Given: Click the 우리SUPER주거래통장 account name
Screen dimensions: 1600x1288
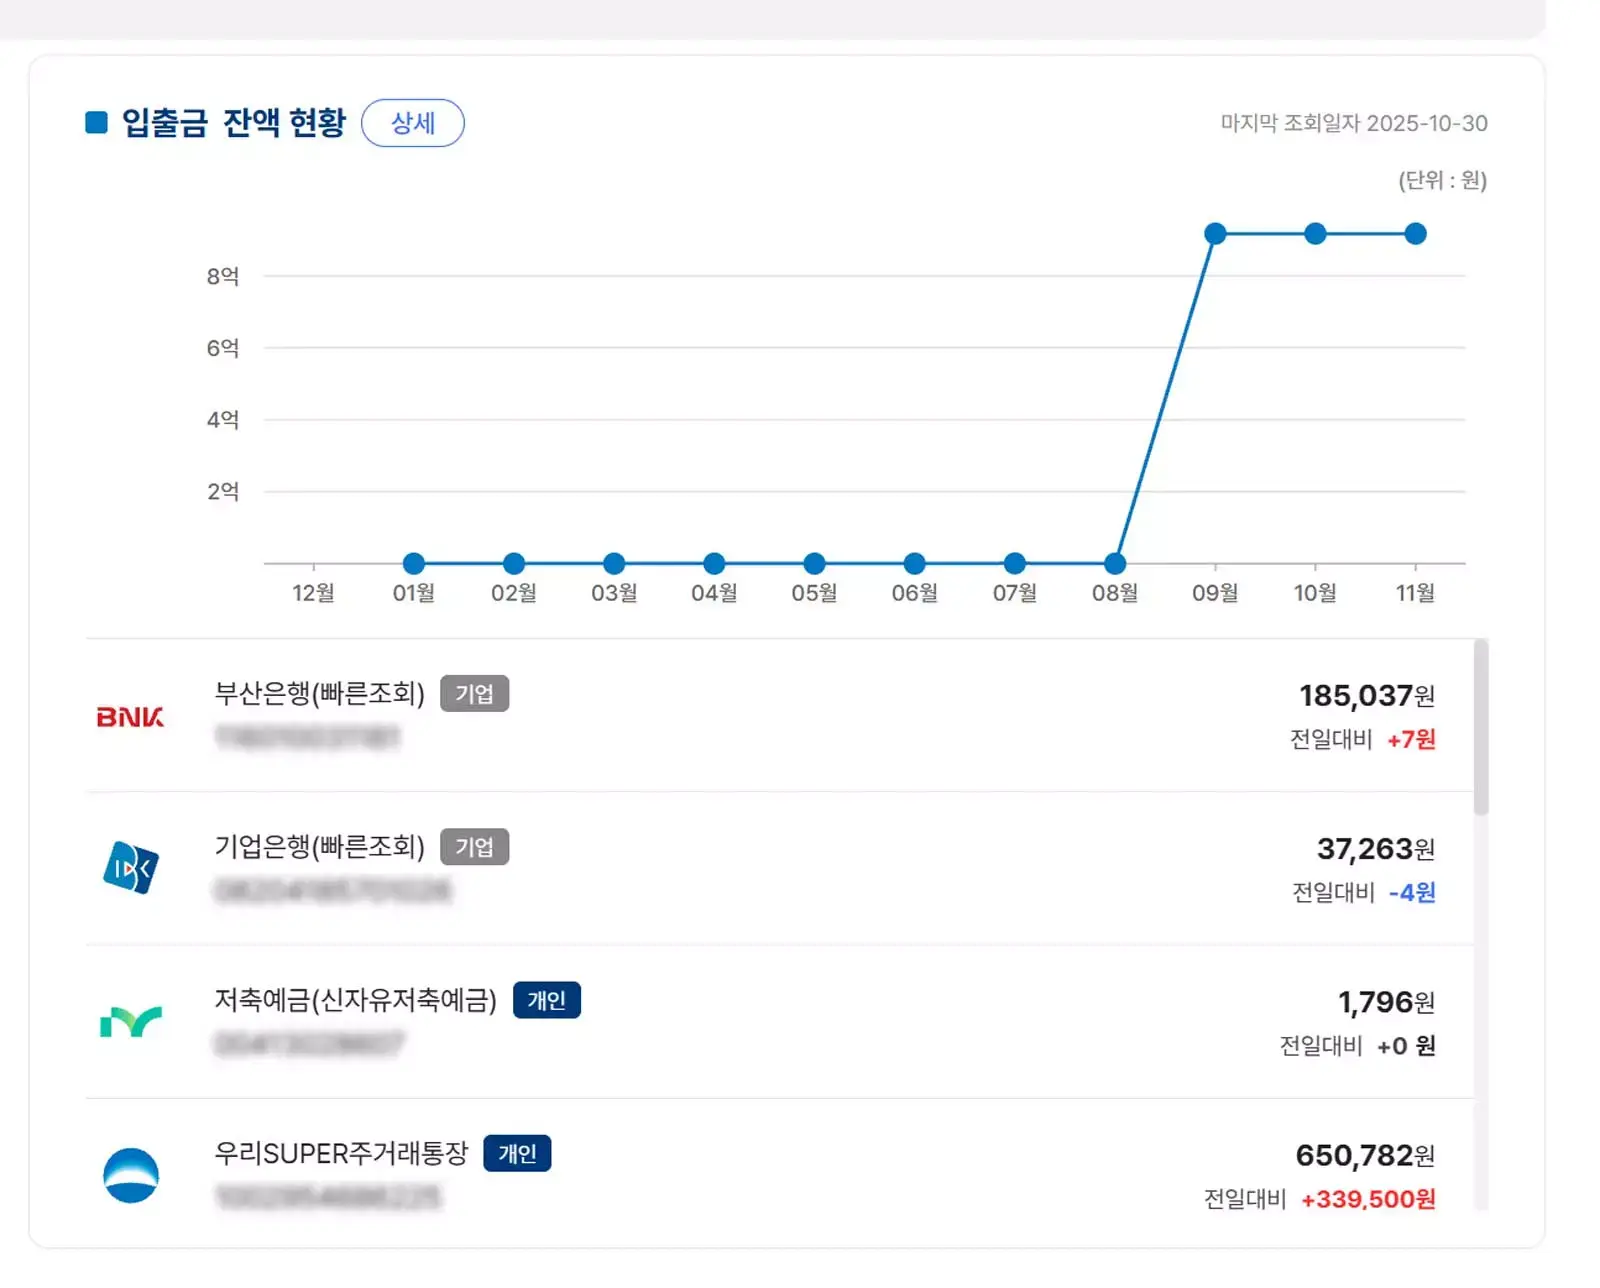Looking at the screenshot, I should [x=343, y=1151].
